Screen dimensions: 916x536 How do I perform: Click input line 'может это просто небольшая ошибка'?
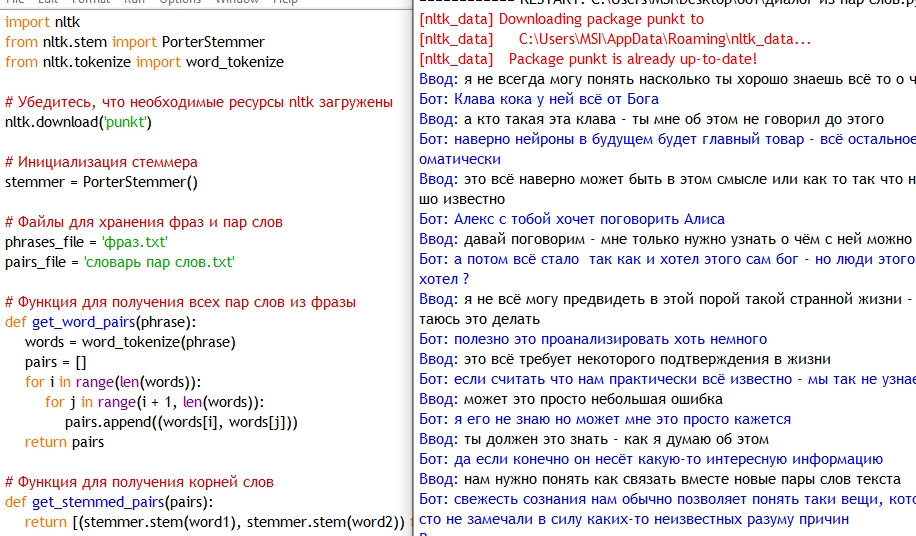[x=571, y=399]
